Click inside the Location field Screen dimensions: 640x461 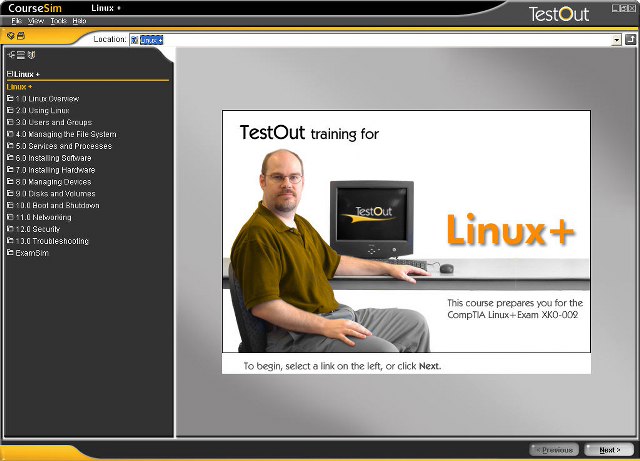click(376, 40)
